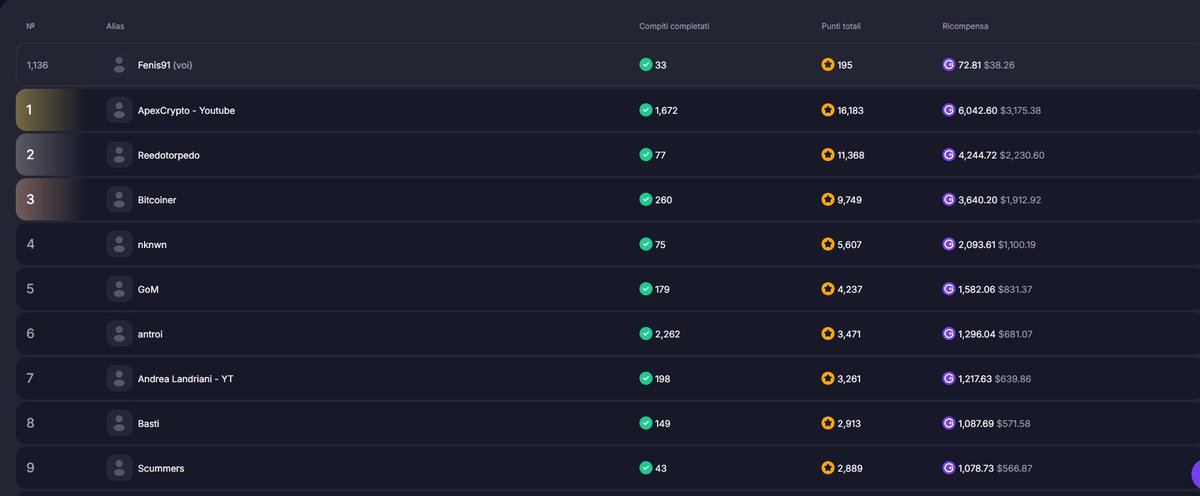
Task: Click the Fenis91 (voi) alias
Action: (165, 65)
